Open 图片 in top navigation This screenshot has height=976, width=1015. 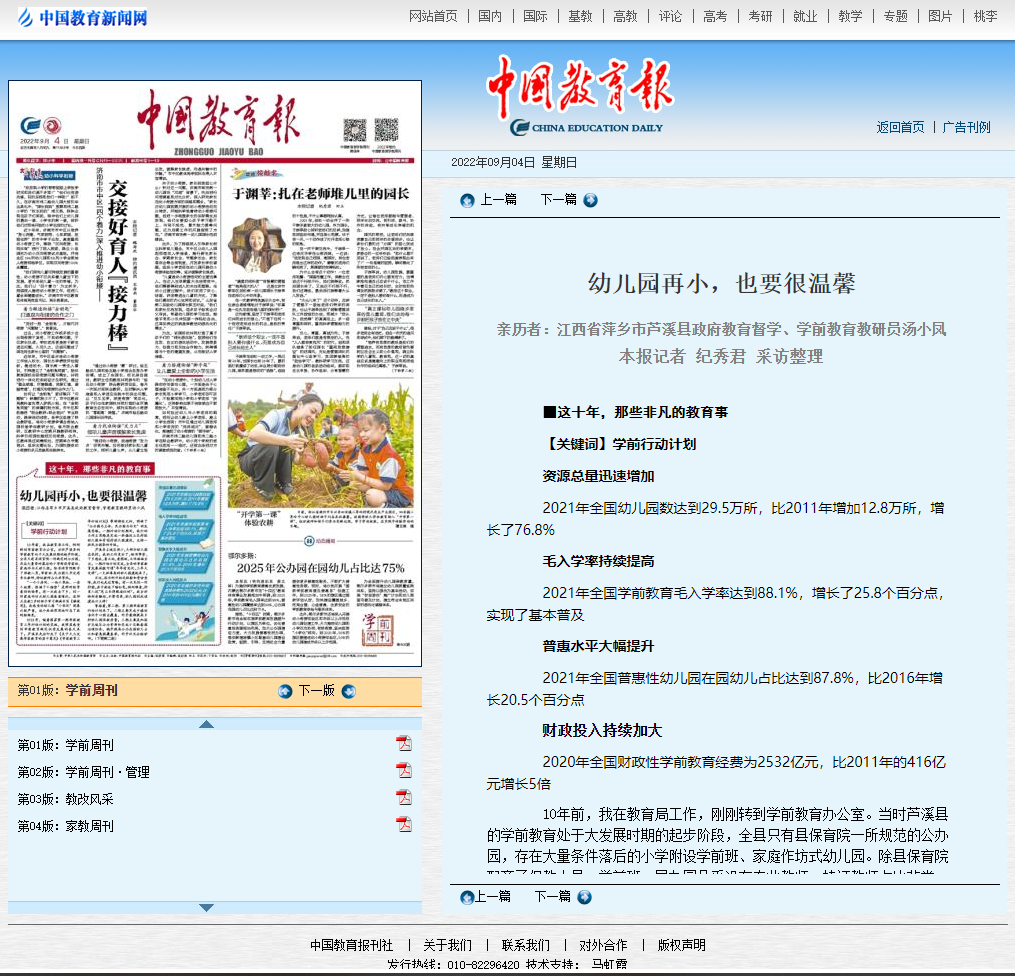click(940, 16)
